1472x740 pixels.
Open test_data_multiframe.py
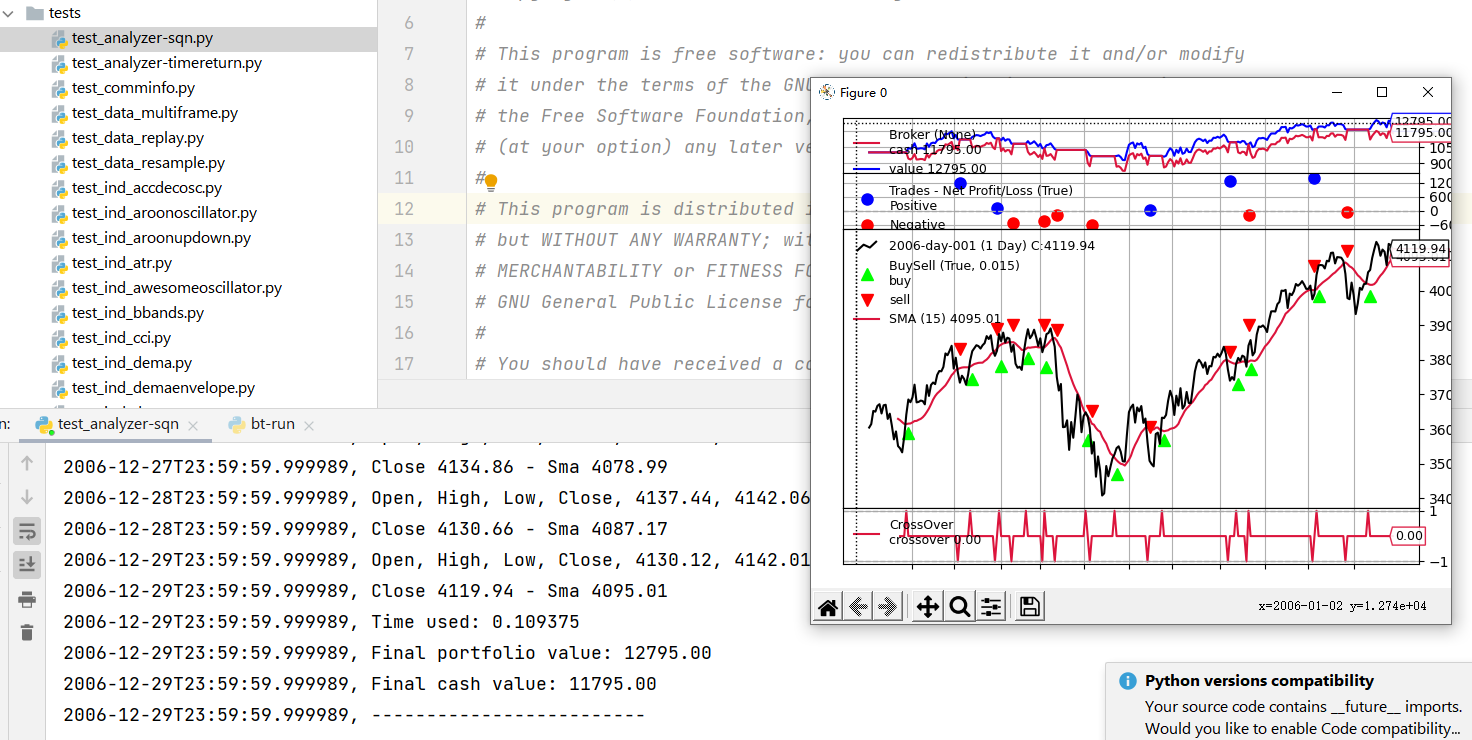coord(155,113)
